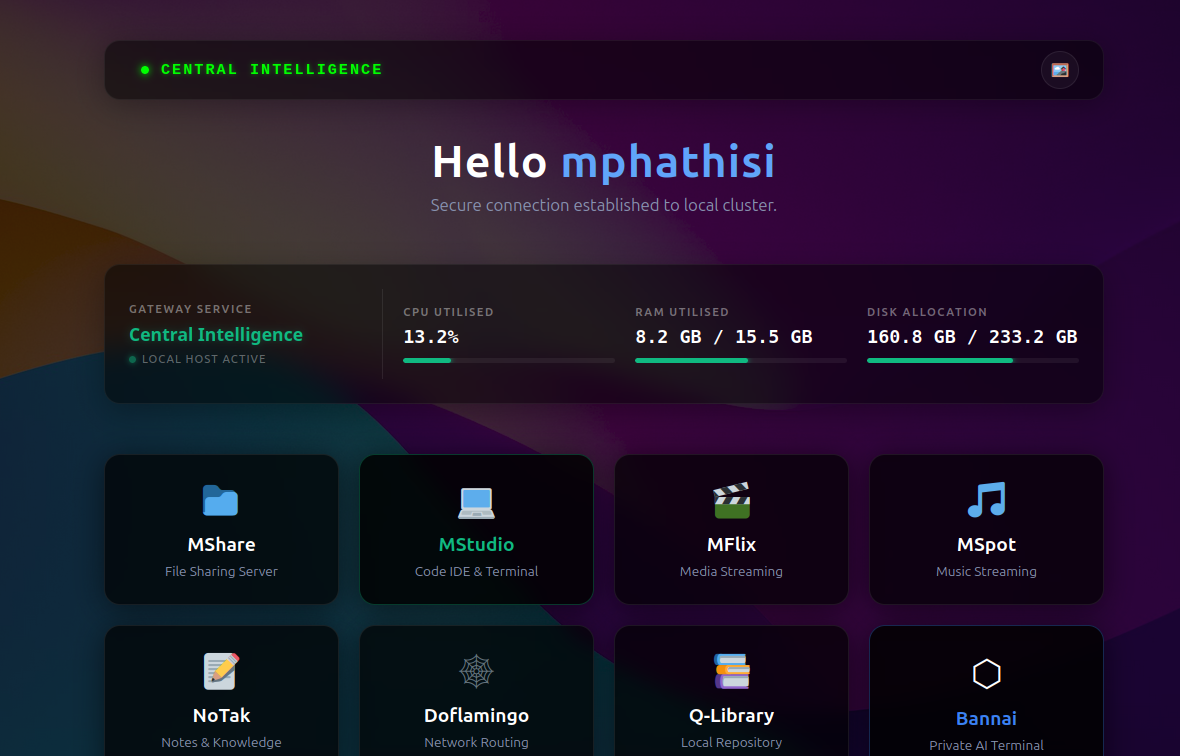
Task: Click the Local Host Active status dot
Action: 132,360
